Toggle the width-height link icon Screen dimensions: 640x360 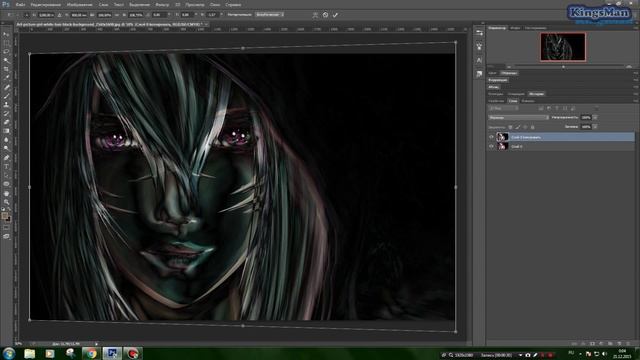click(x=117, y=15)
